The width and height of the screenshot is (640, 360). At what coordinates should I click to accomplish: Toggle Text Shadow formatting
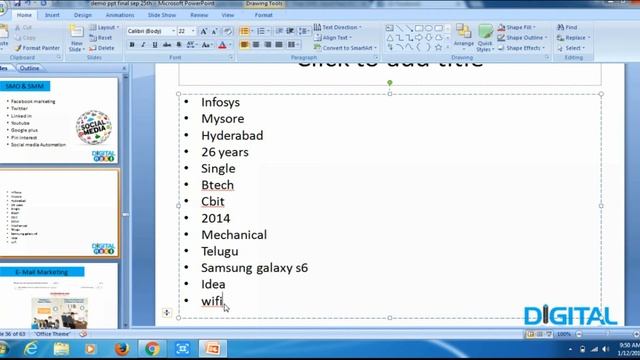pos(179,45)
